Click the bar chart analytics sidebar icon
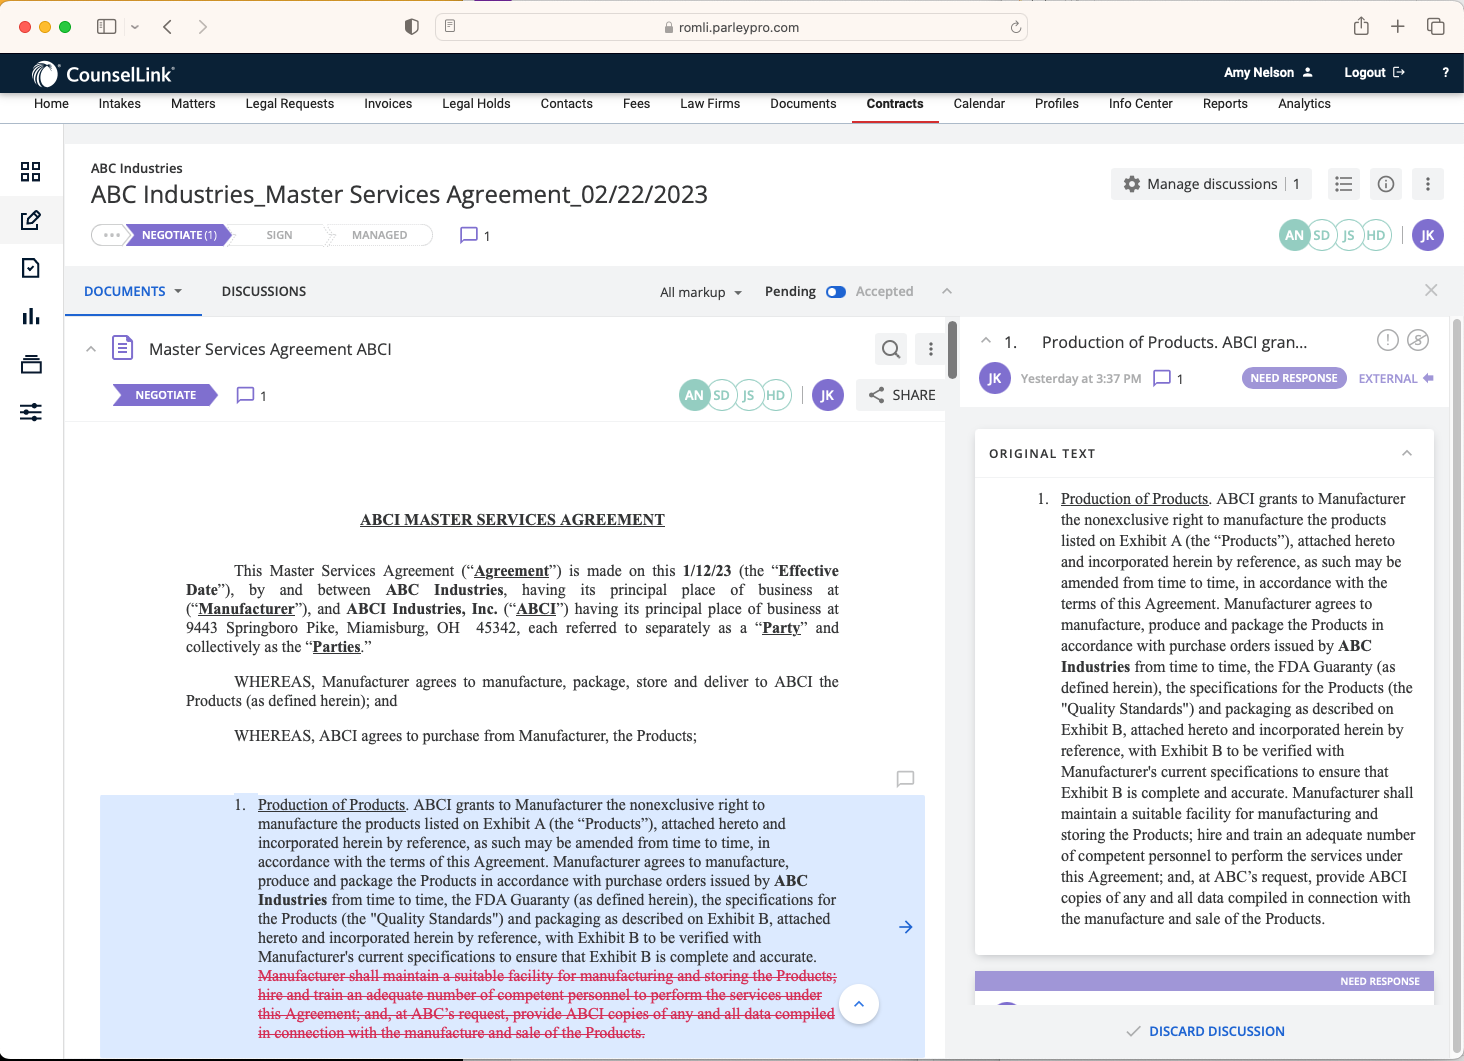 (x=31, y=316)
